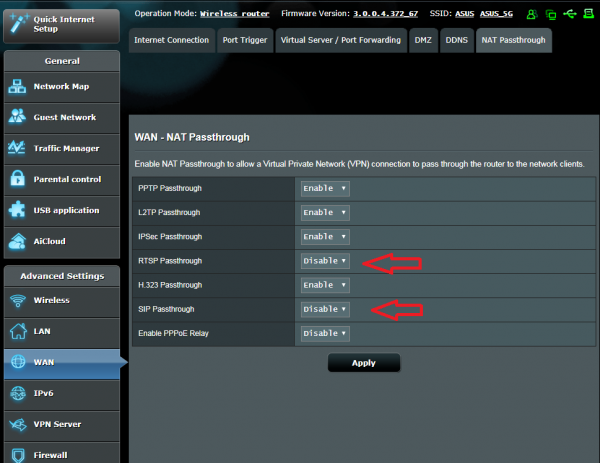Open the SIP Passthrough dropdown

coord(325,309)
